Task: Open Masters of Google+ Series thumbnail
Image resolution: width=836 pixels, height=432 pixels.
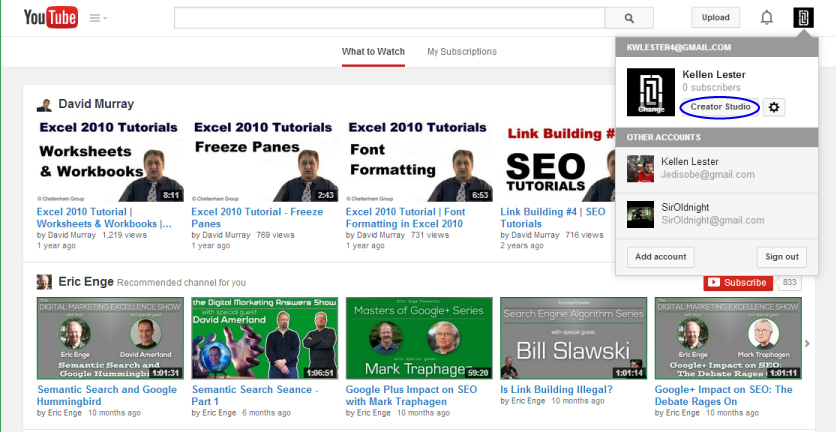Action: point(419,338)
